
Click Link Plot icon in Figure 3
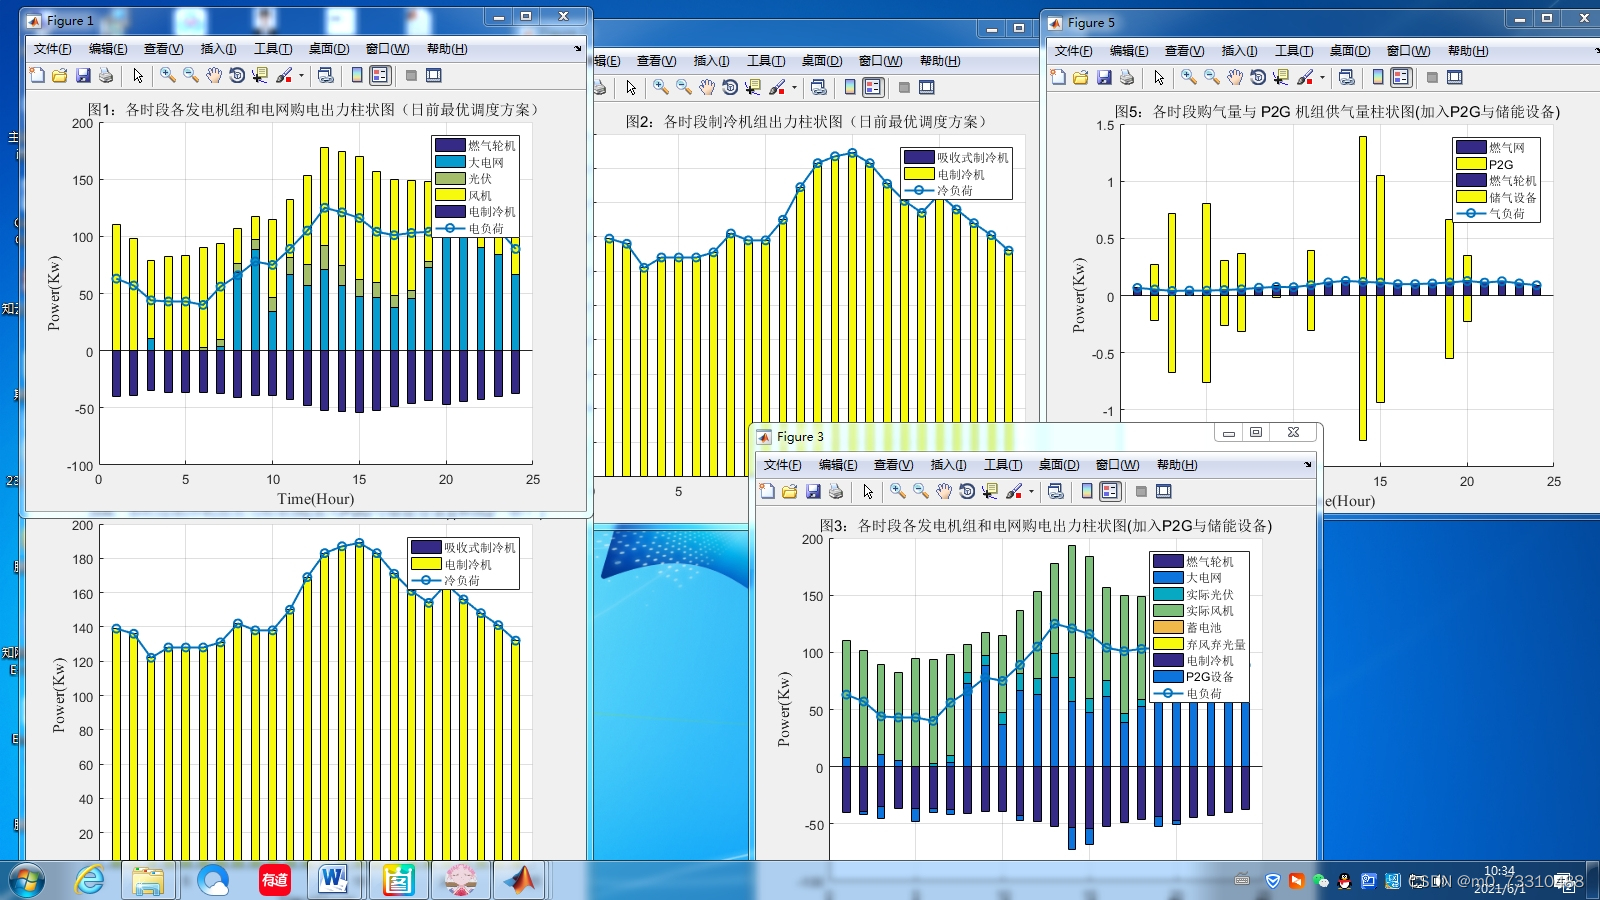(x=1055, y=491)
